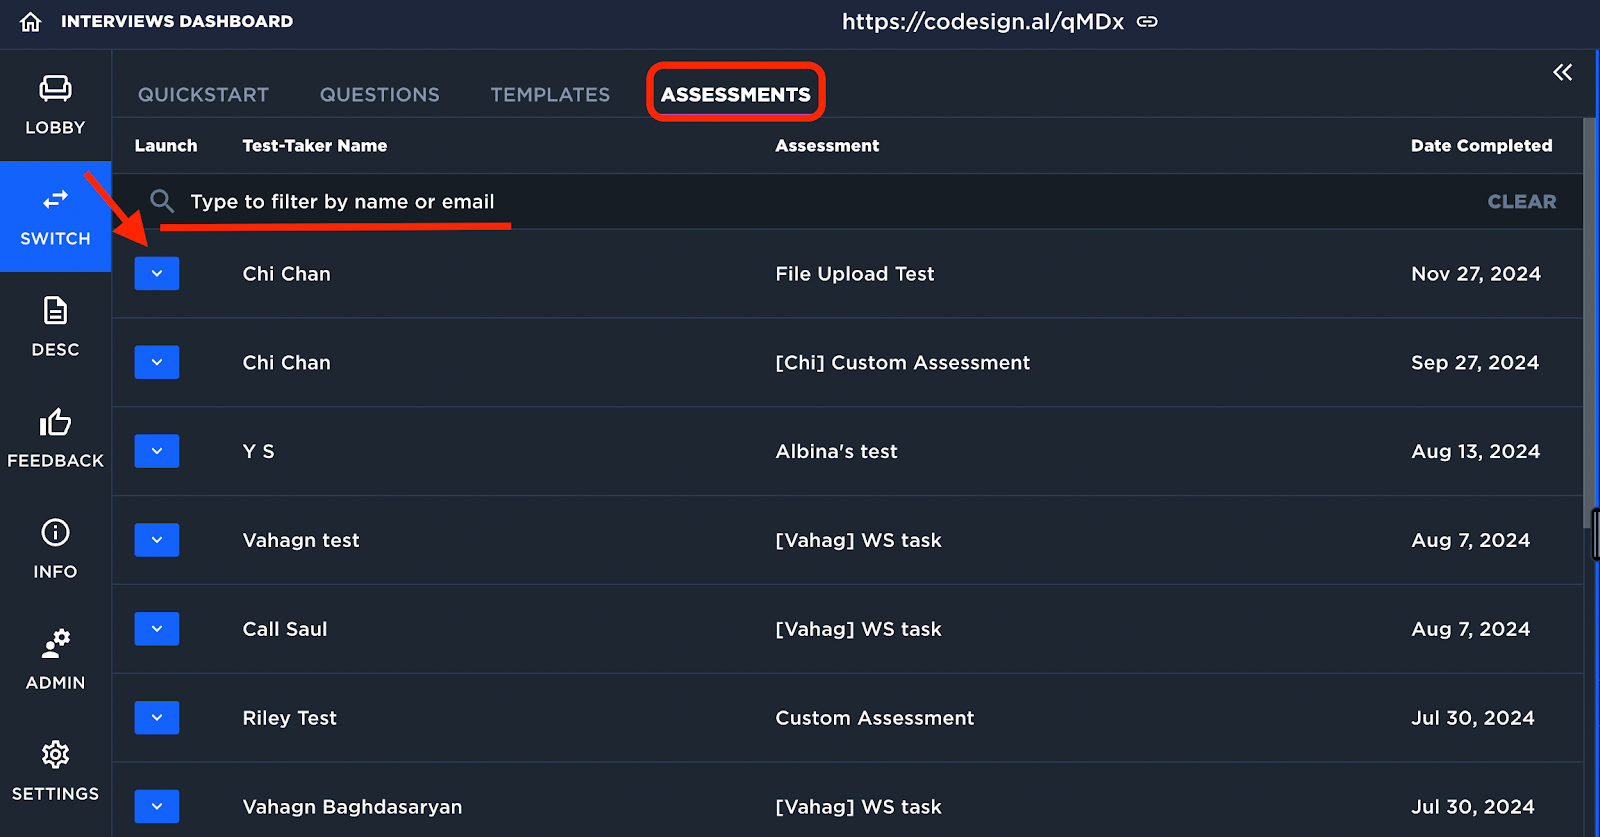Image resolution: width=1600 pixels, height=837 pixels.
Task: Click Custom Assessment in Riley Test row
Action: (x=875, y=718)
